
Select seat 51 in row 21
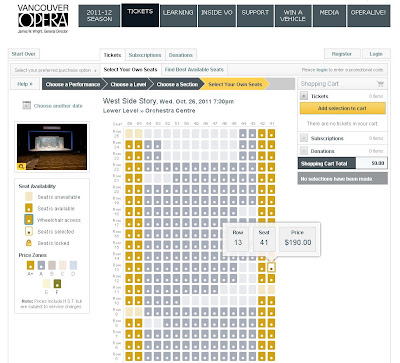(x=176, y=178)
